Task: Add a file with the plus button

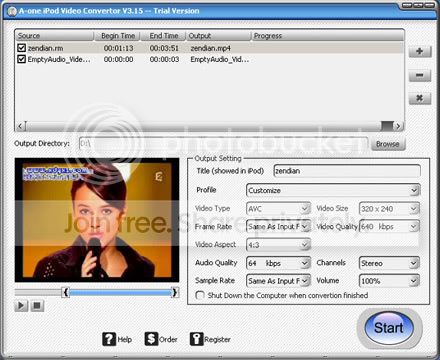Action: (420, 51)
